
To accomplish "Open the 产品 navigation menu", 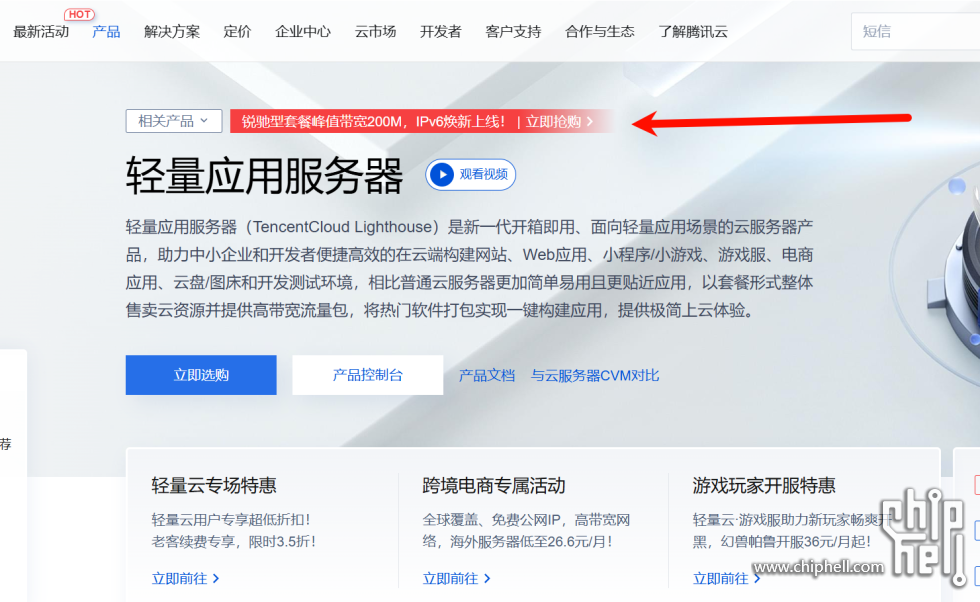I will [106, 32].
